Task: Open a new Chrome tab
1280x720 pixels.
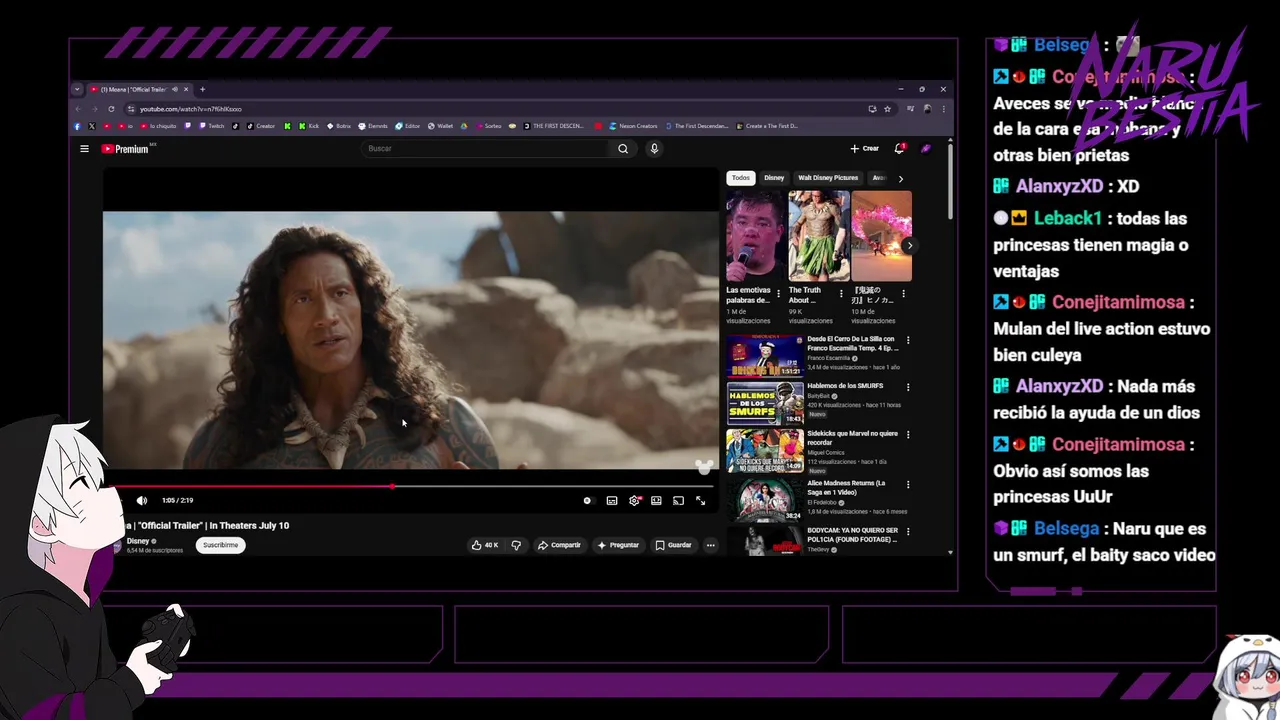Action: pos(202,89)
